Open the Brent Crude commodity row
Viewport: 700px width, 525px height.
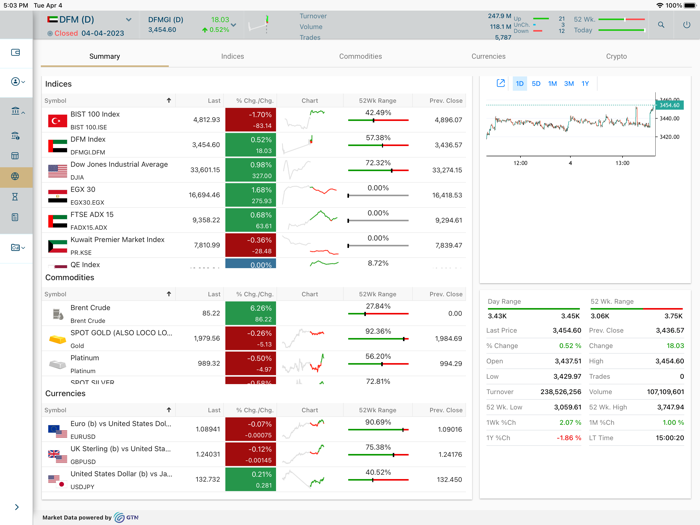(x=254, y=313)
